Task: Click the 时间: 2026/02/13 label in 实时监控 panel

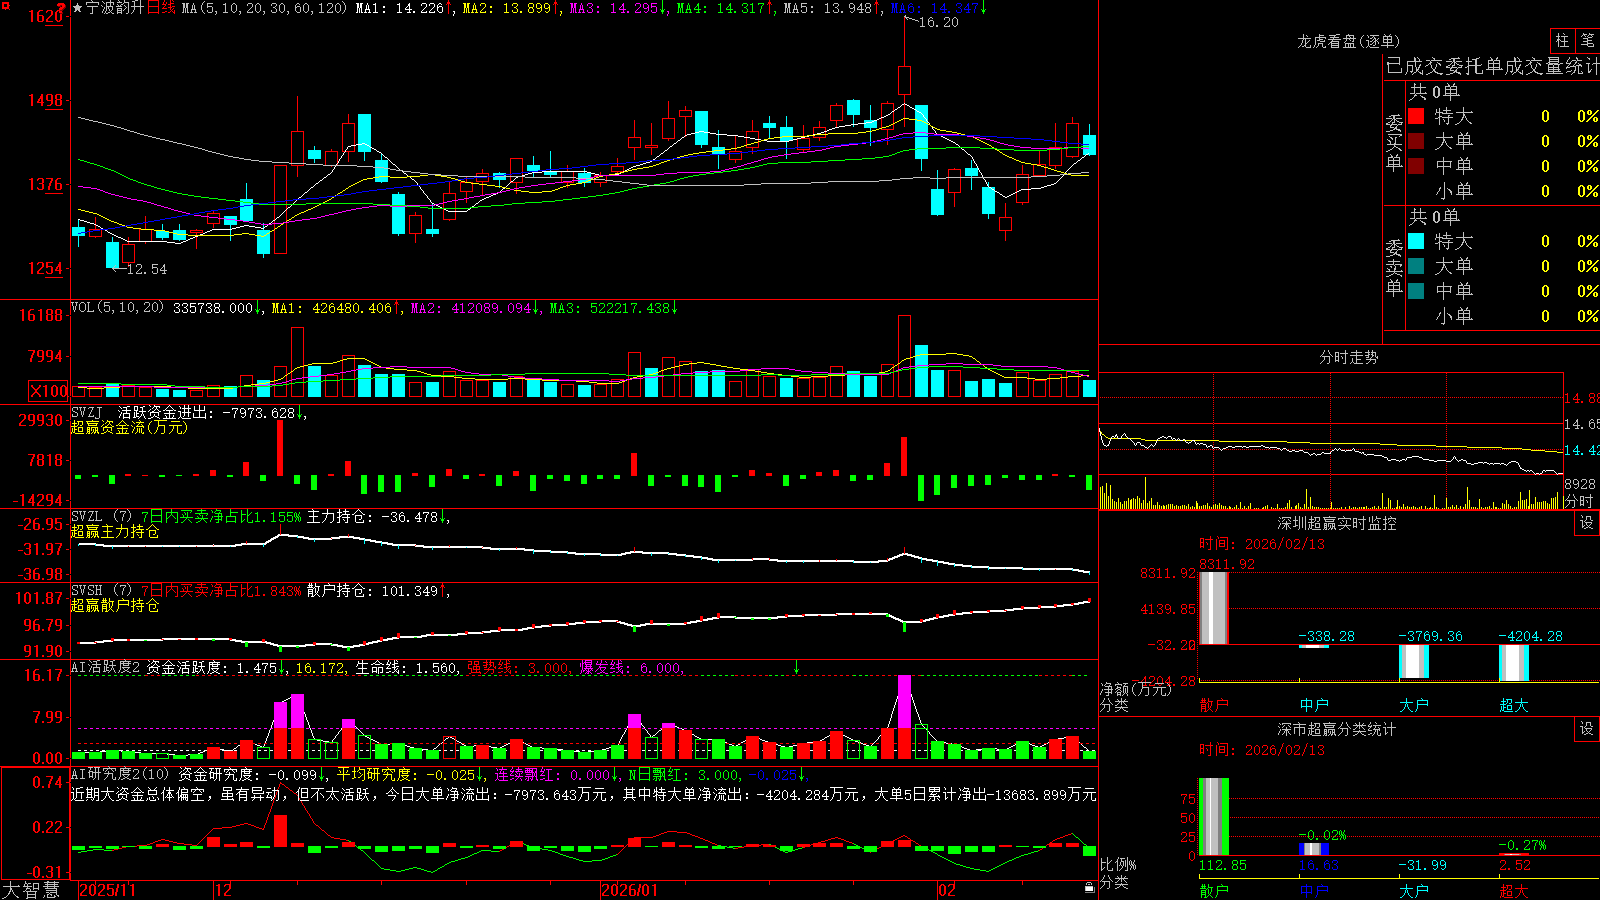Action: pos(1262,544)
